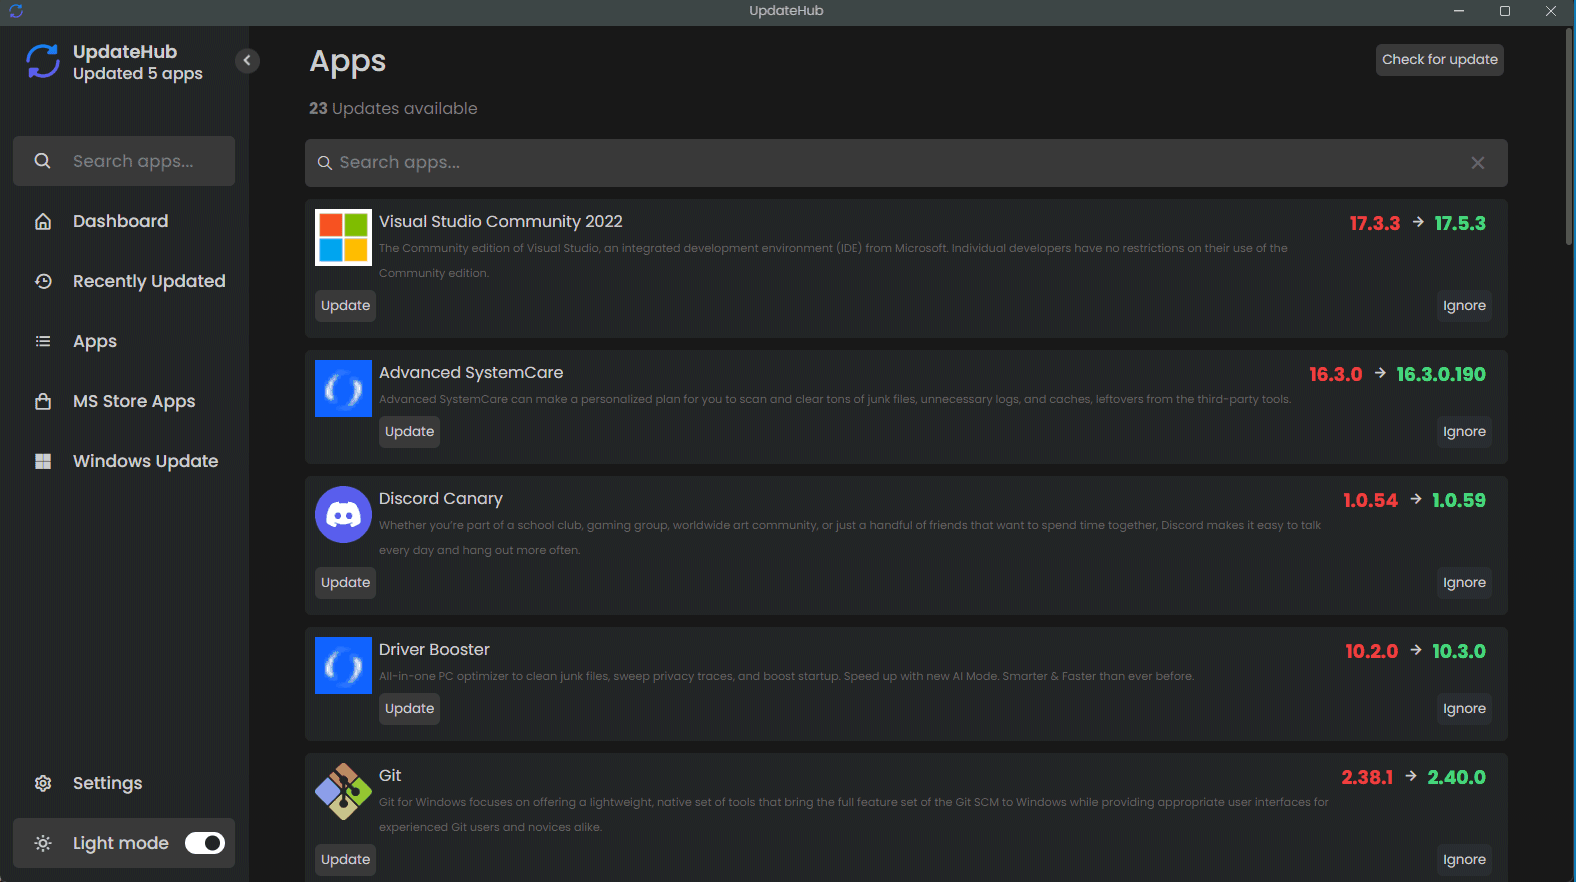Screen dimensions: 1576x882
Task: Click the Discord Canary app icon
Action: coord(343,514)
